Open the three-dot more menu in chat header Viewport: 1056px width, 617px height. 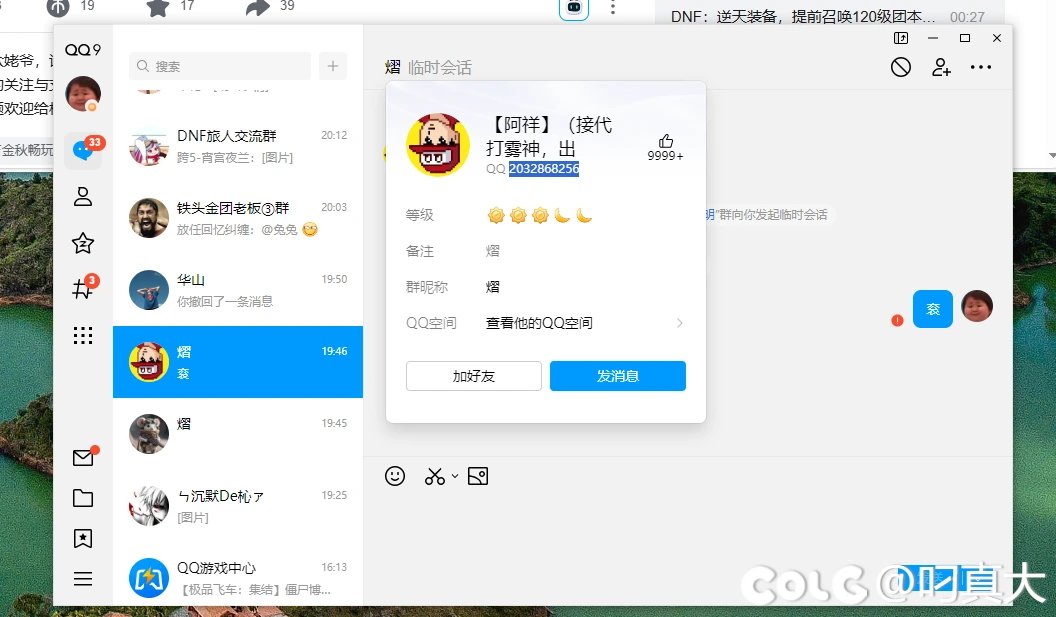tap(981, 67)
